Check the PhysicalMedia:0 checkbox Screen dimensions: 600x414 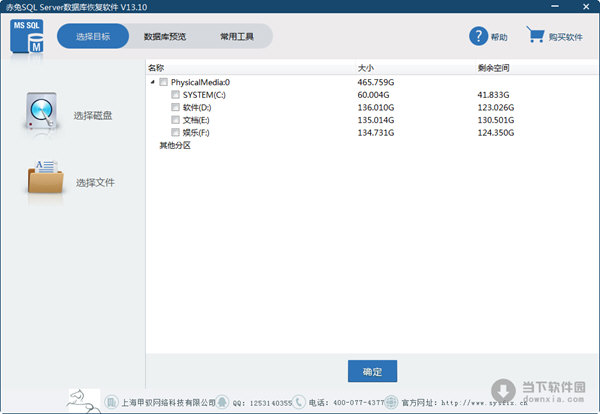[164, 82]
